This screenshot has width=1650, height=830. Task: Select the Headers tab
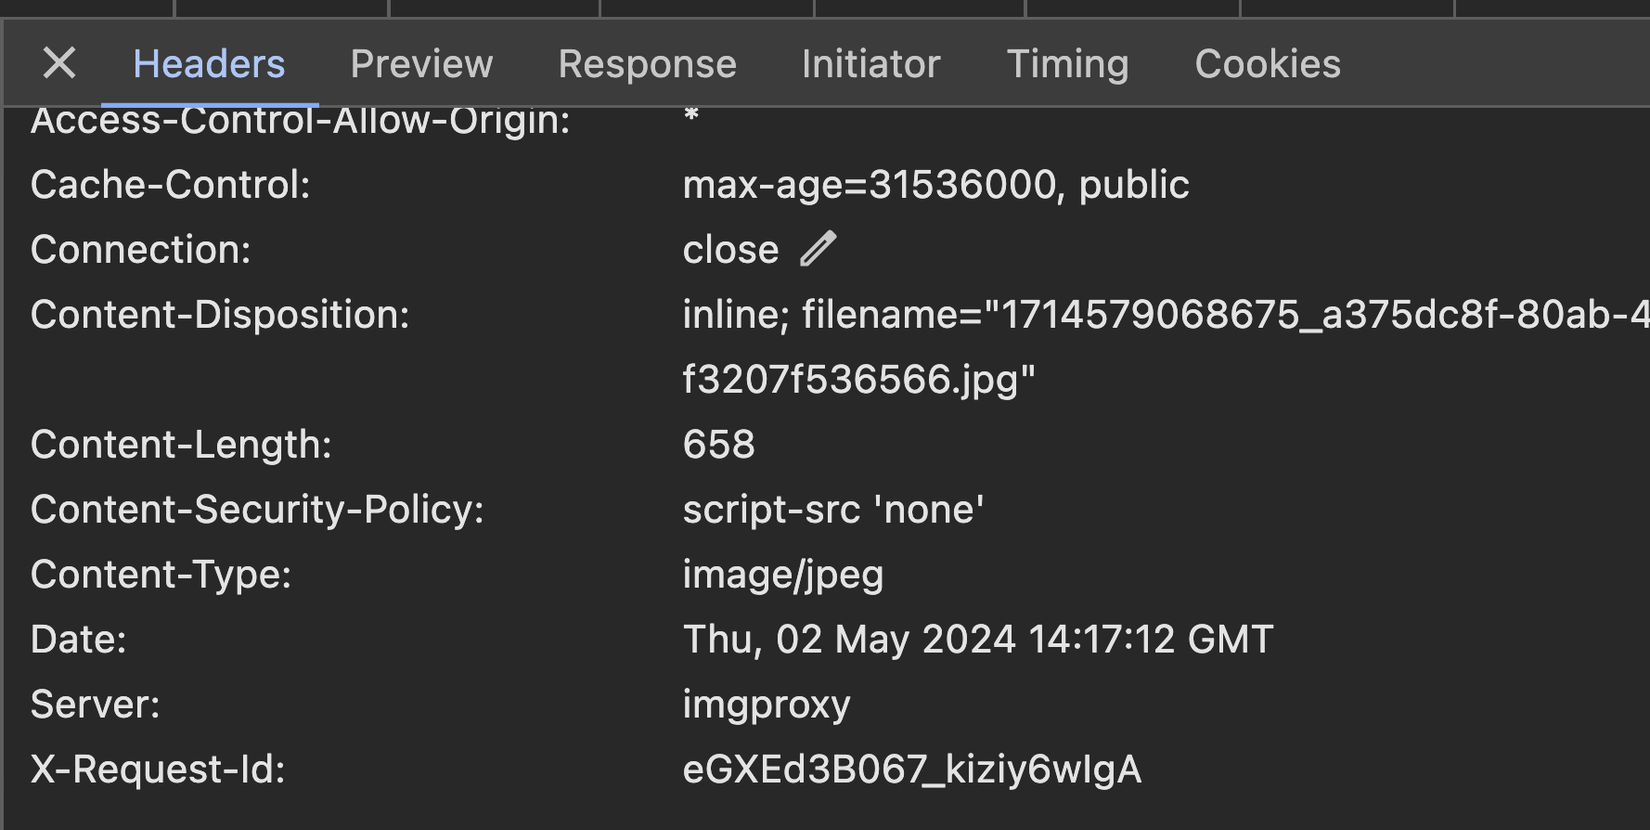pyautogui.click(x=208, y=63)
